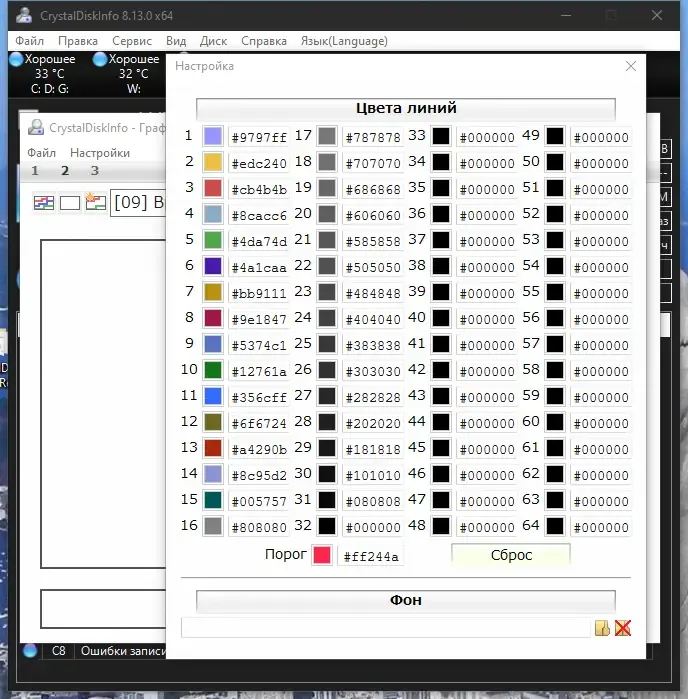Click the Сброс reset button
The height and width of the screenshot is (699, 688).
[511, 555]
